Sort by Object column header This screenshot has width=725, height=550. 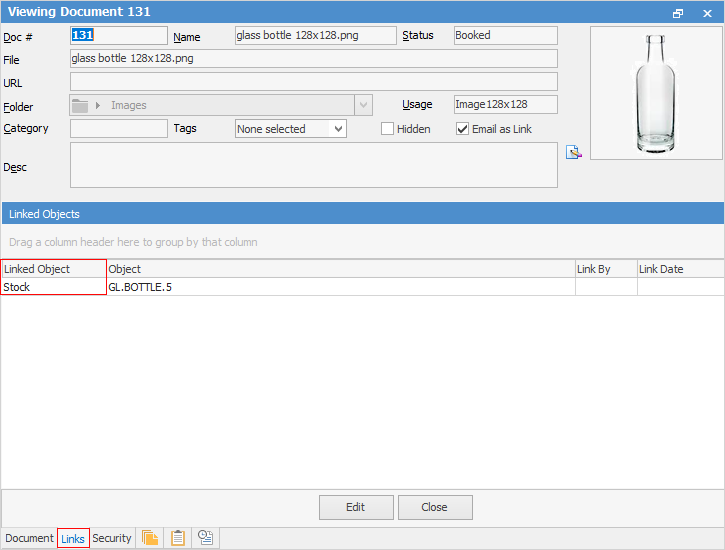coord(341,269)
